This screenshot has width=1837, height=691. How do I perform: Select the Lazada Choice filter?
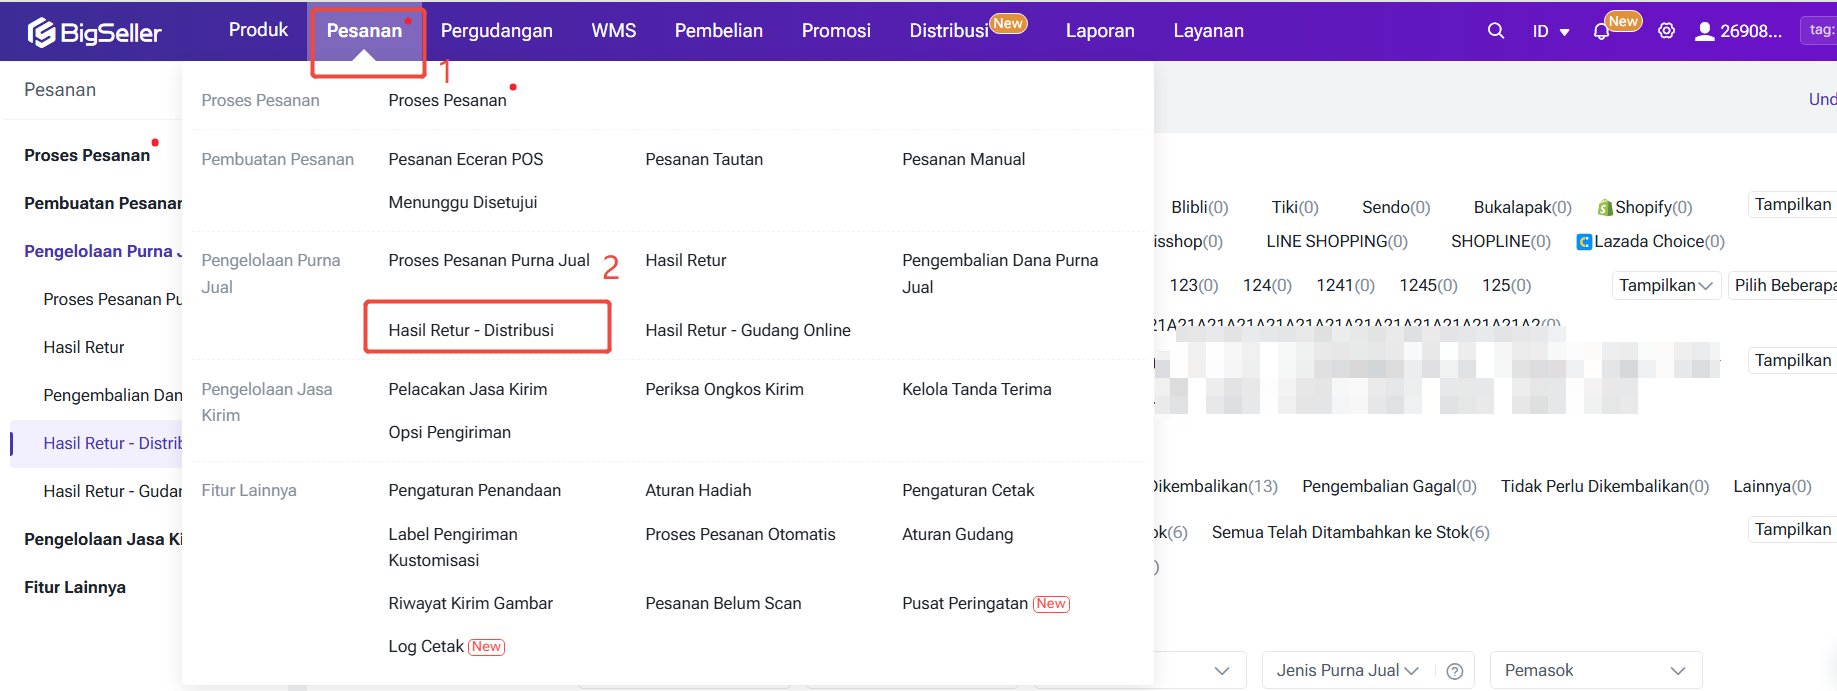pyautogui.click(x=1651, y=241)
